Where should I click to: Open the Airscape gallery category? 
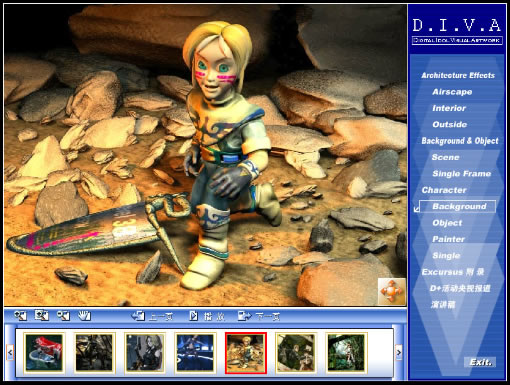tap(452, 92)
